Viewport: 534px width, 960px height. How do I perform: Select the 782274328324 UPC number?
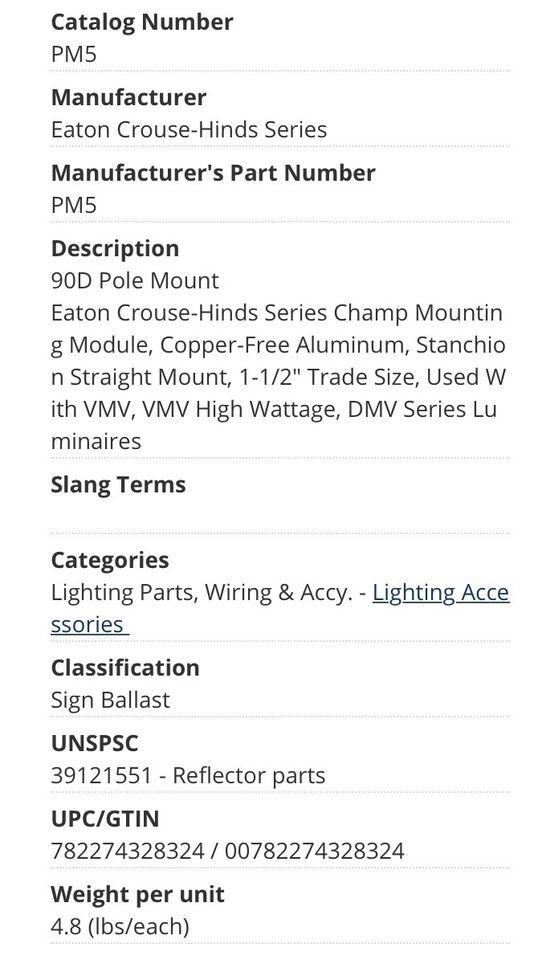[x=127, y=852]
